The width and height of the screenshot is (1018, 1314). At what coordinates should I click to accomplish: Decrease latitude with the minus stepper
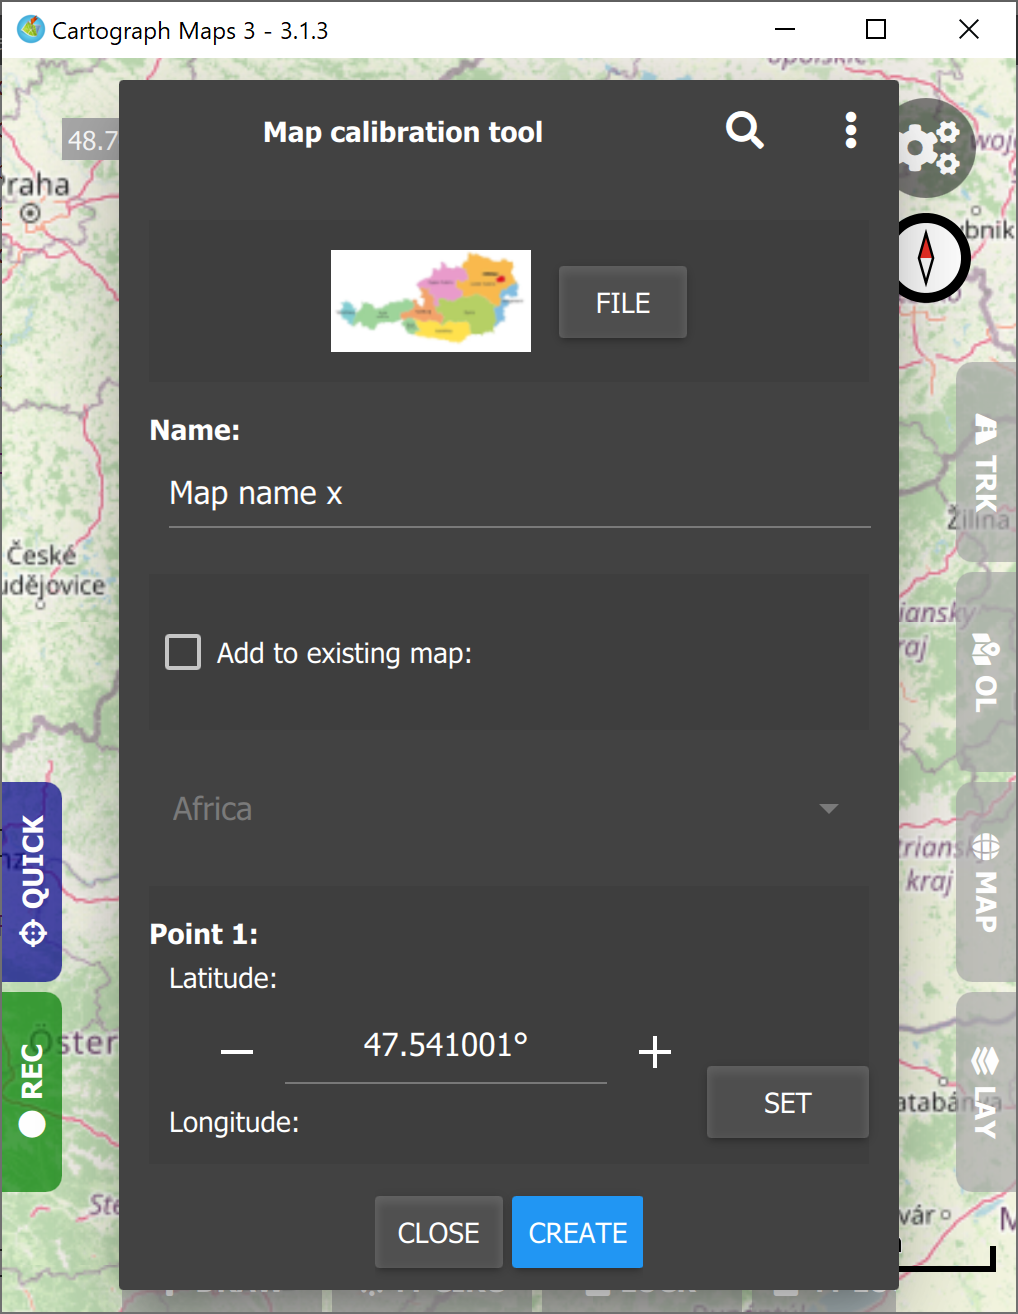pos(236,1051)
